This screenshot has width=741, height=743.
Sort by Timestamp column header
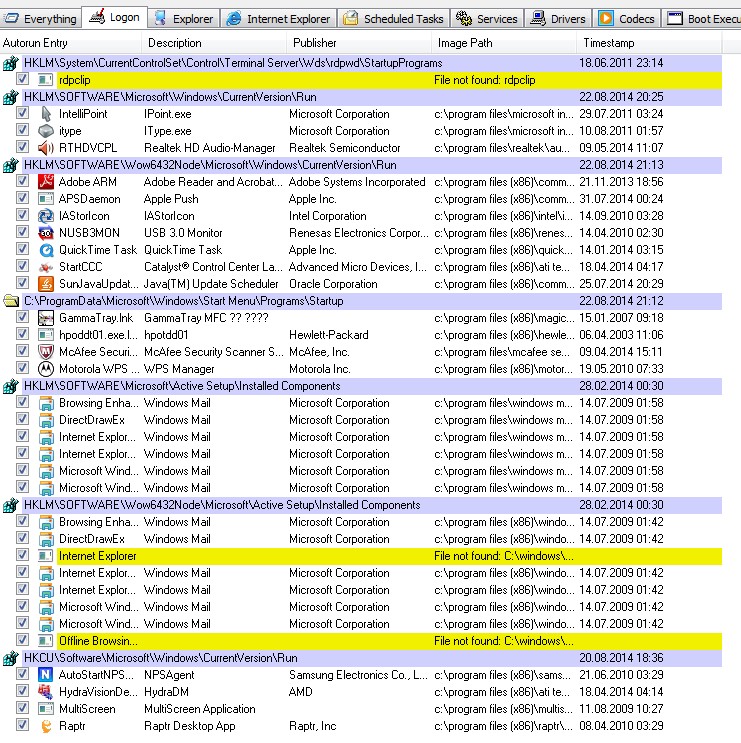(649, 43)
